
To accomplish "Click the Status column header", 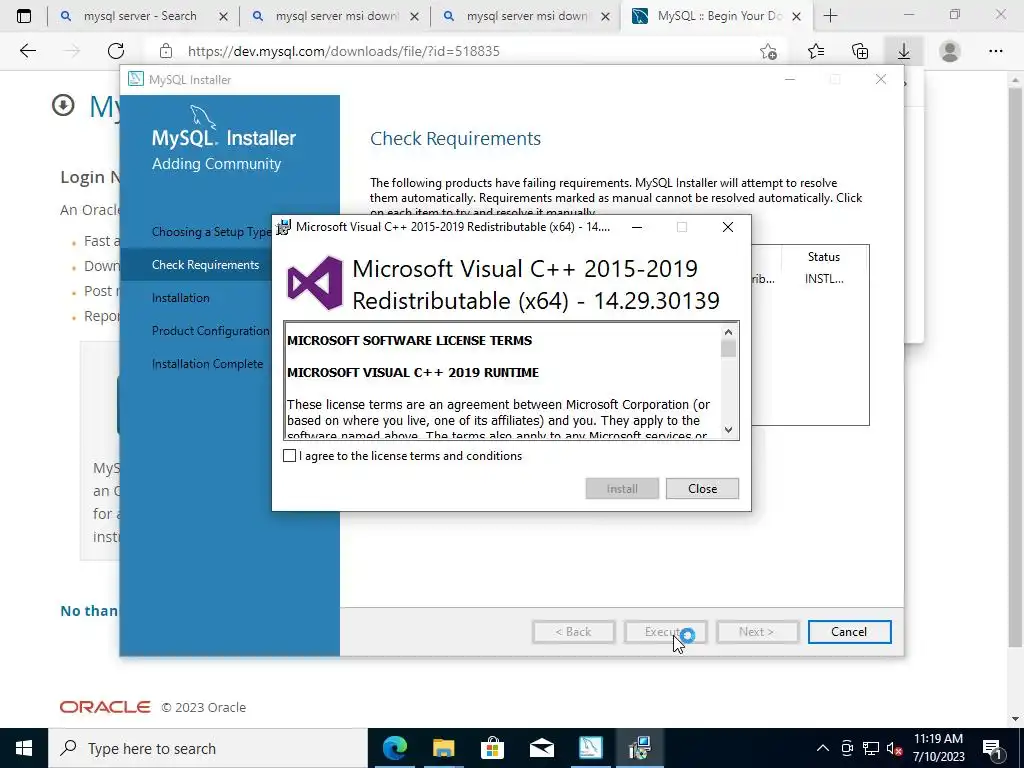I will tap(824, 257).
